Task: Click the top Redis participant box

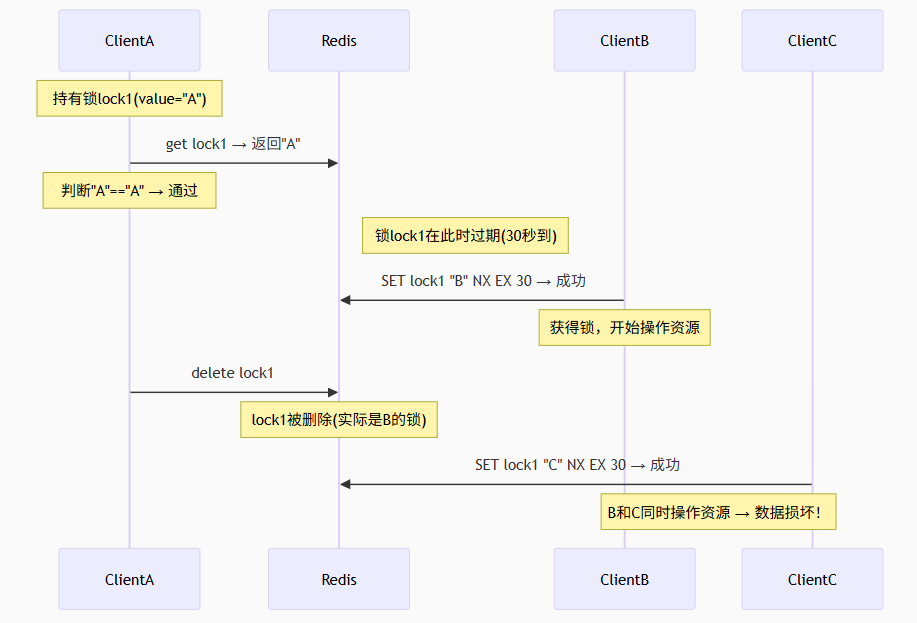Action: tap(339, 41)
